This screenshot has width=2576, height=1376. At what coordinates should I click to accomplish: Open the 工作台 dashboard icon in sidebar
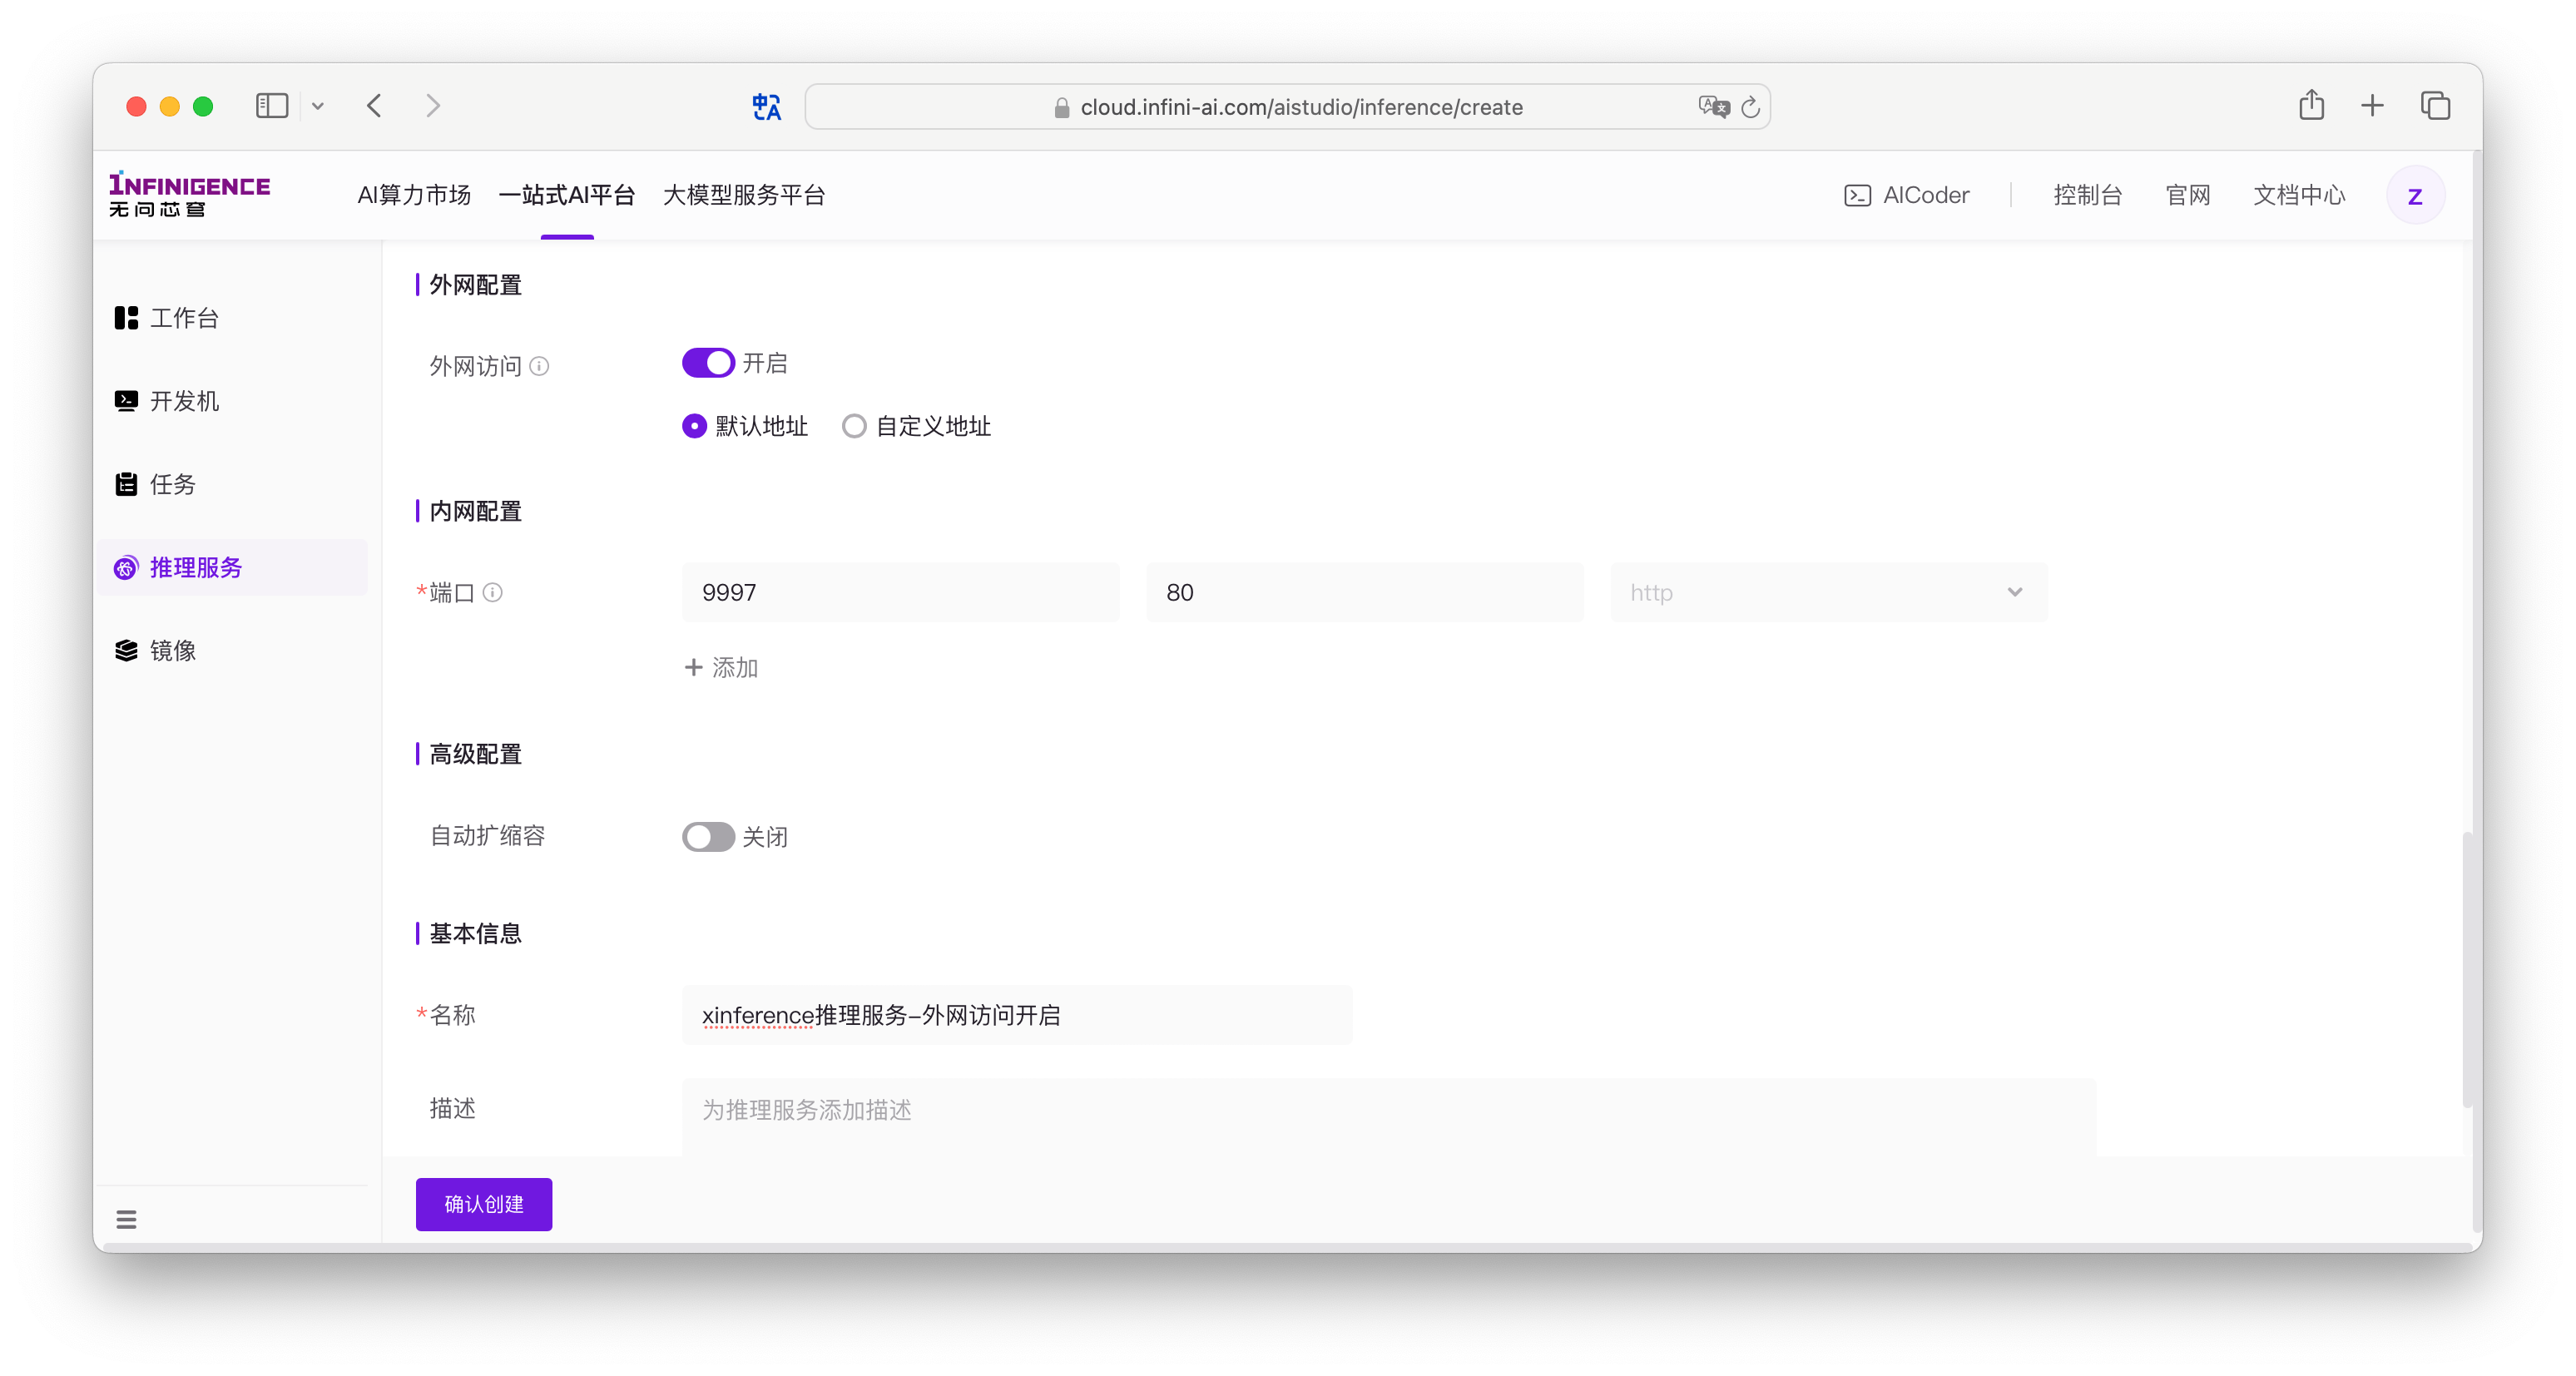126,318
